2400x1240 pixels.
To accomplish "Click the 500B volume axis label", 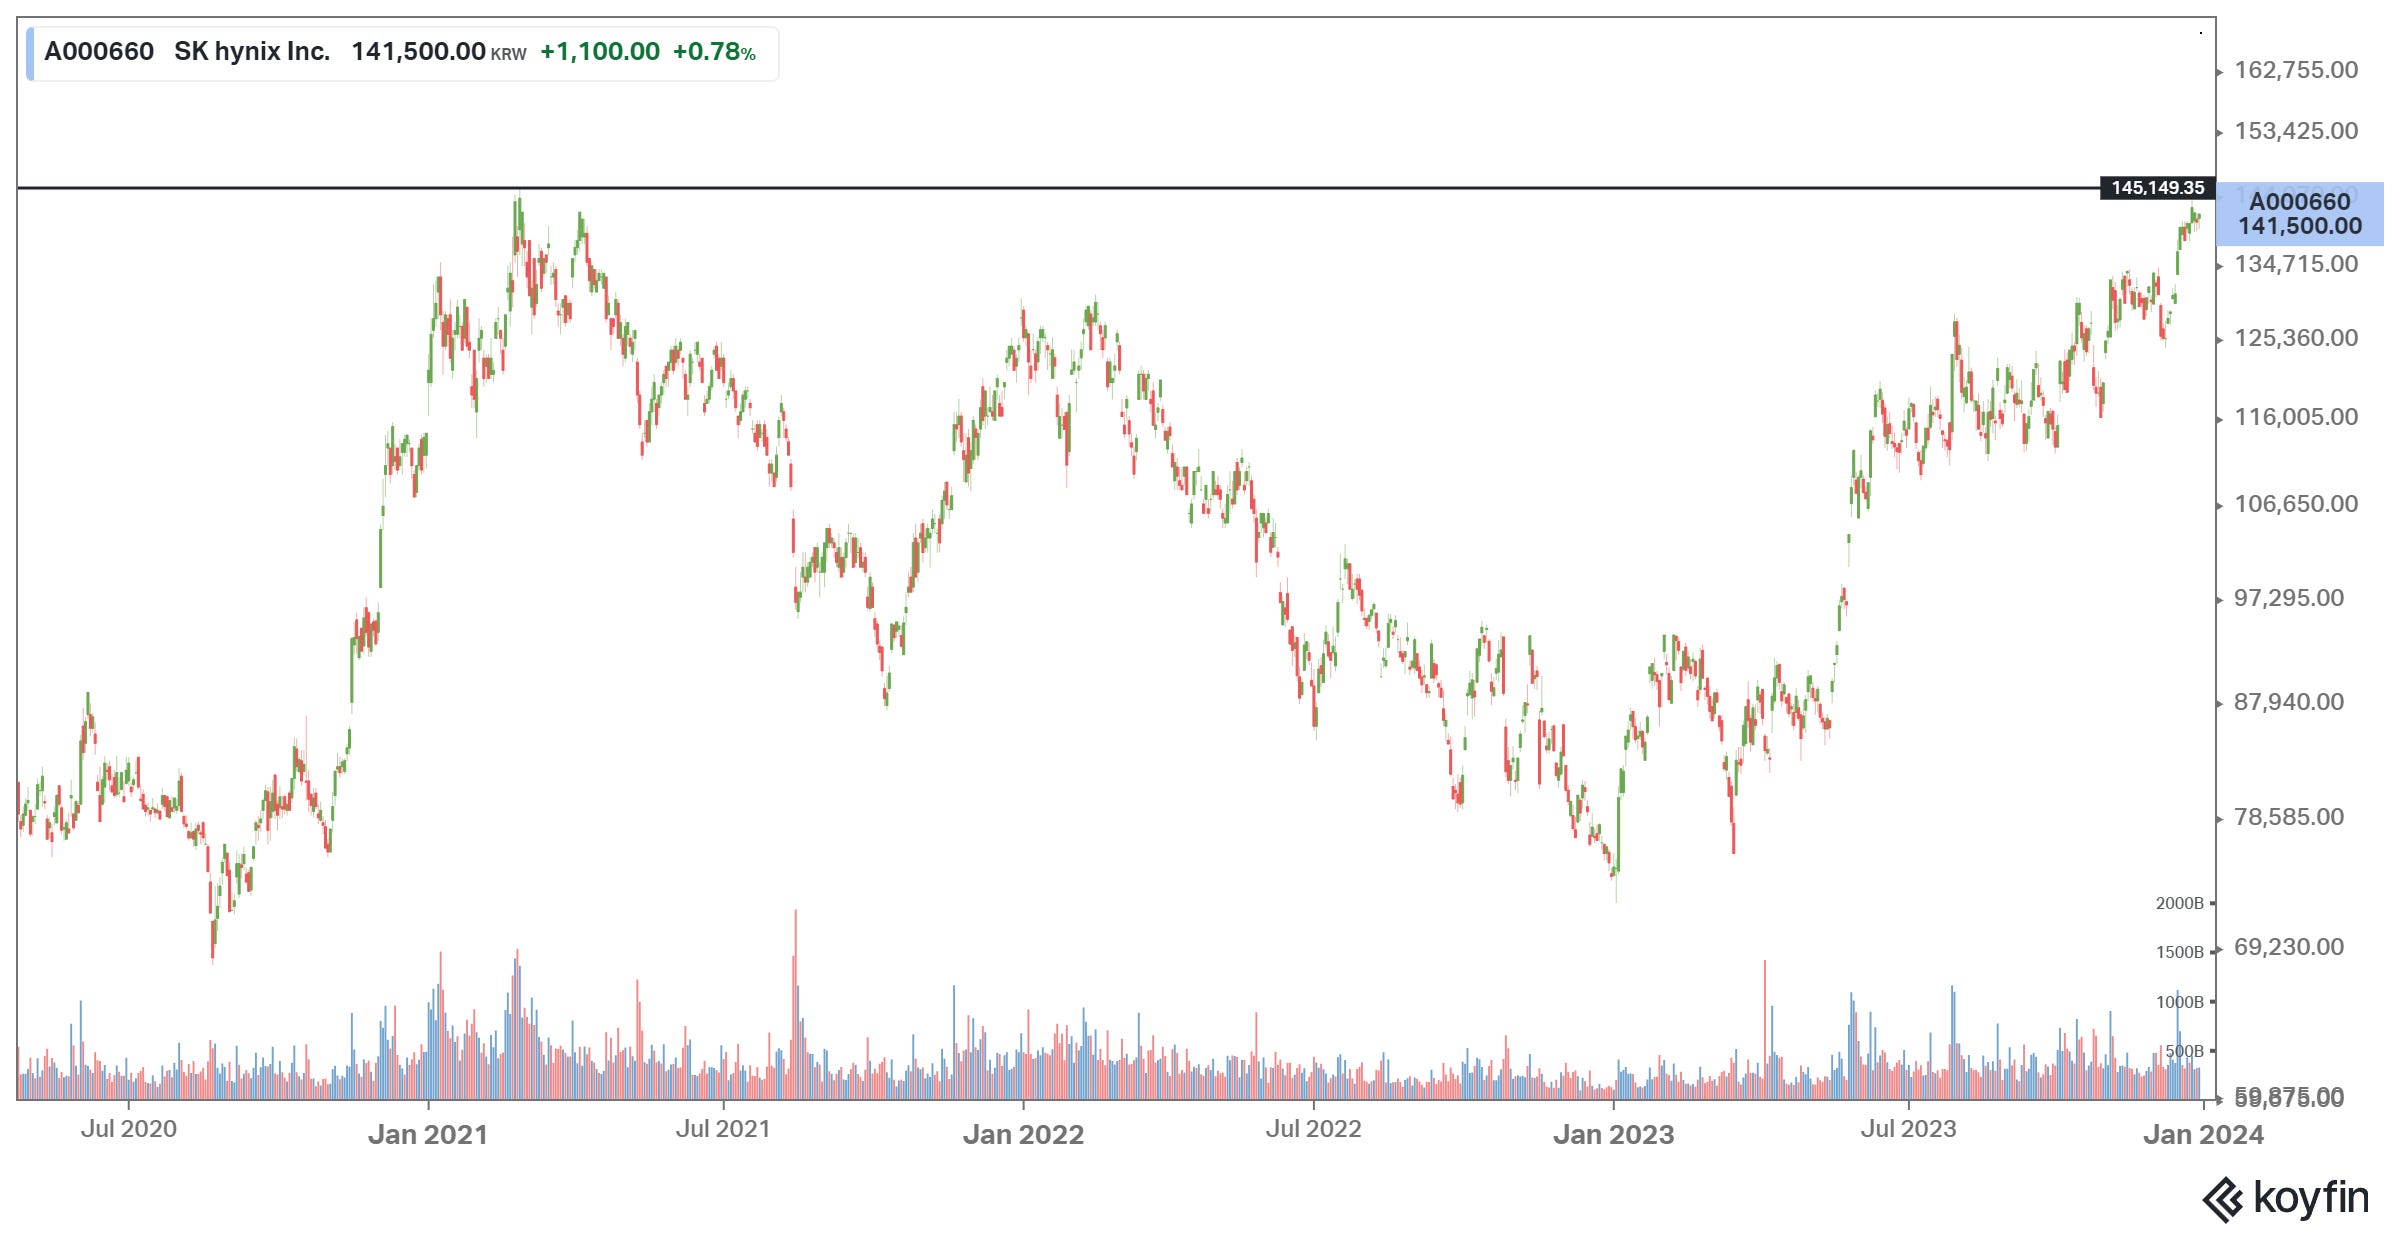I will [2184, 1051].
